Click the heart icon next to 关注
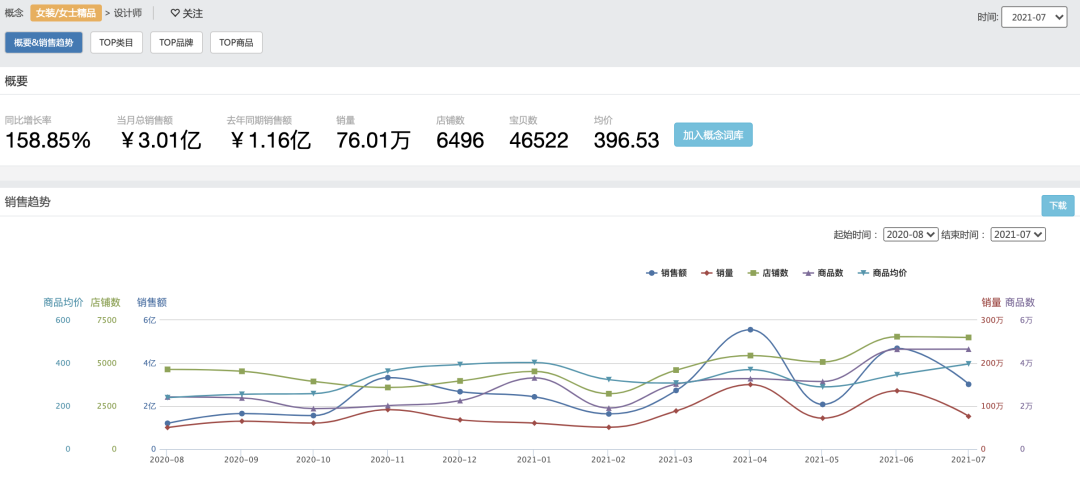The image size is (1080, 500). [x=175, y=13]
